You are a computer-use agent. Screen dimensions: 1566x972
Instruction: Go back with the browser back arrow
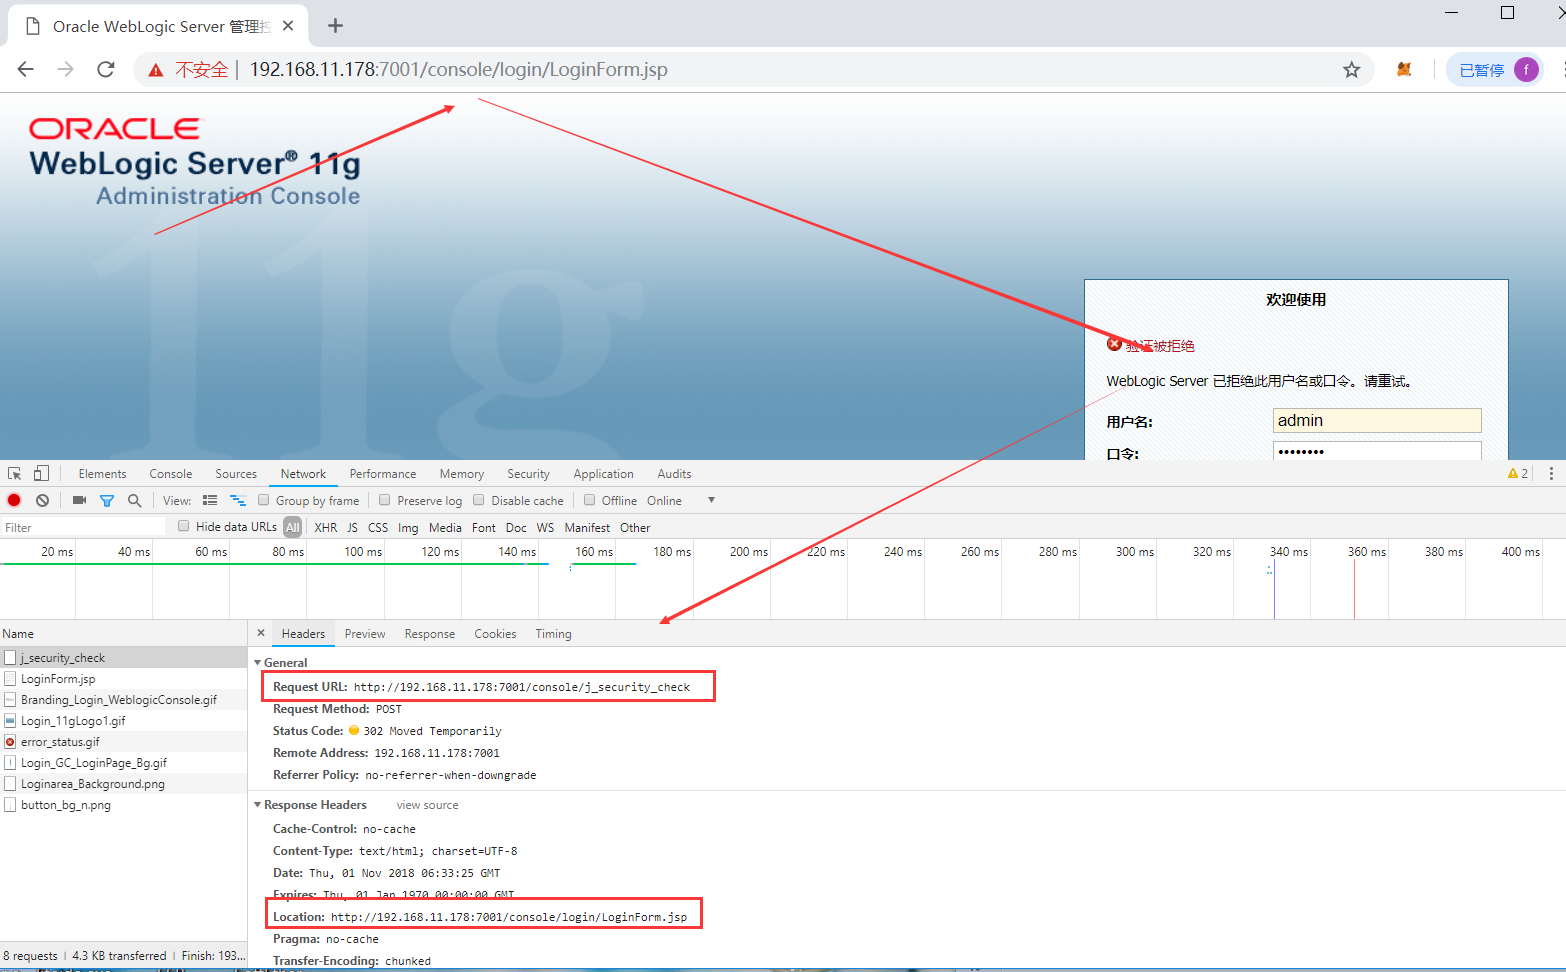coord(26,69)
